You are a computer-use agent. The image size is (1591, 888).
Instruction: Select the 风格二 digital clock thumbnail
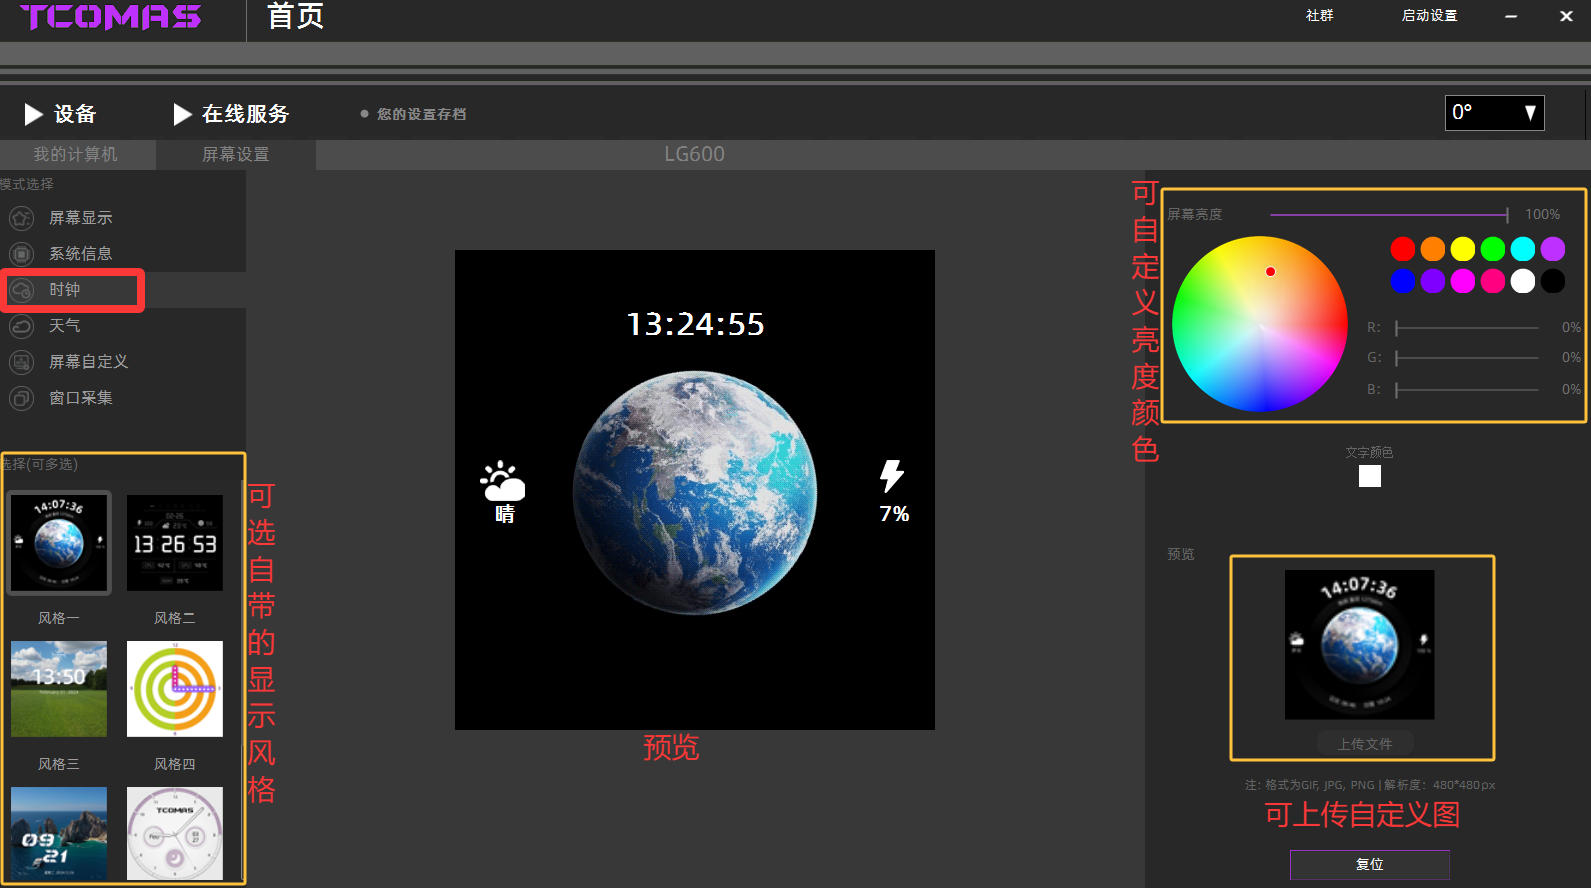(x=175, y=543)
